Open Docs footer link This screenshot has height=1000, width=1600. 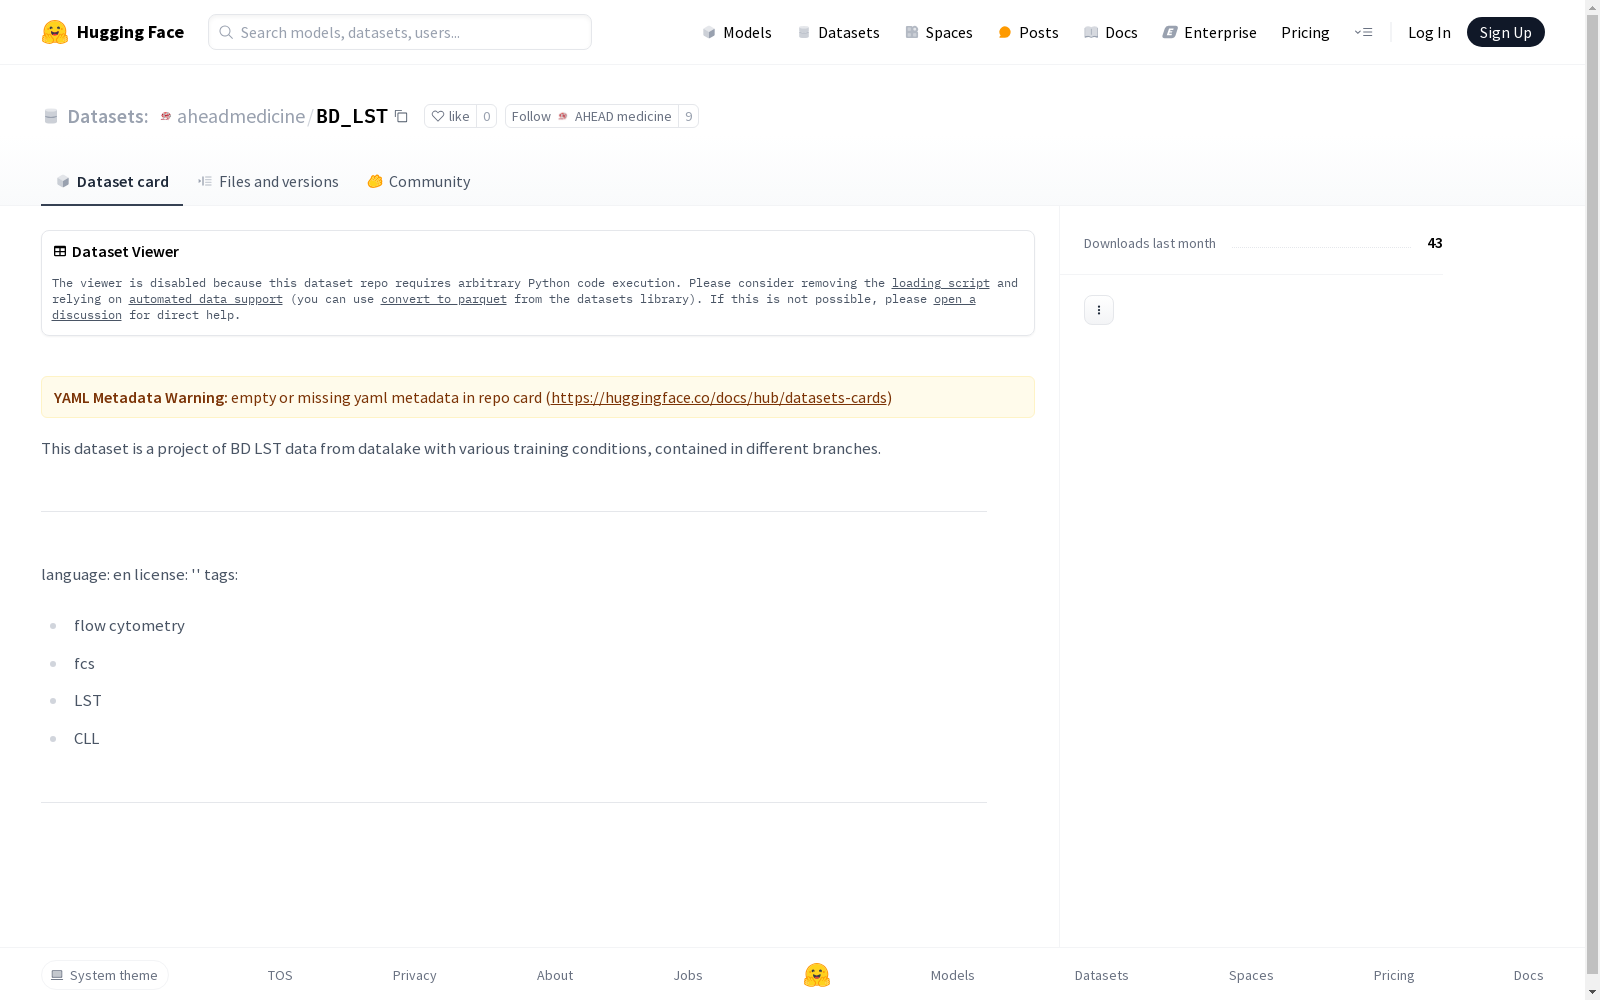[1528, 975]
